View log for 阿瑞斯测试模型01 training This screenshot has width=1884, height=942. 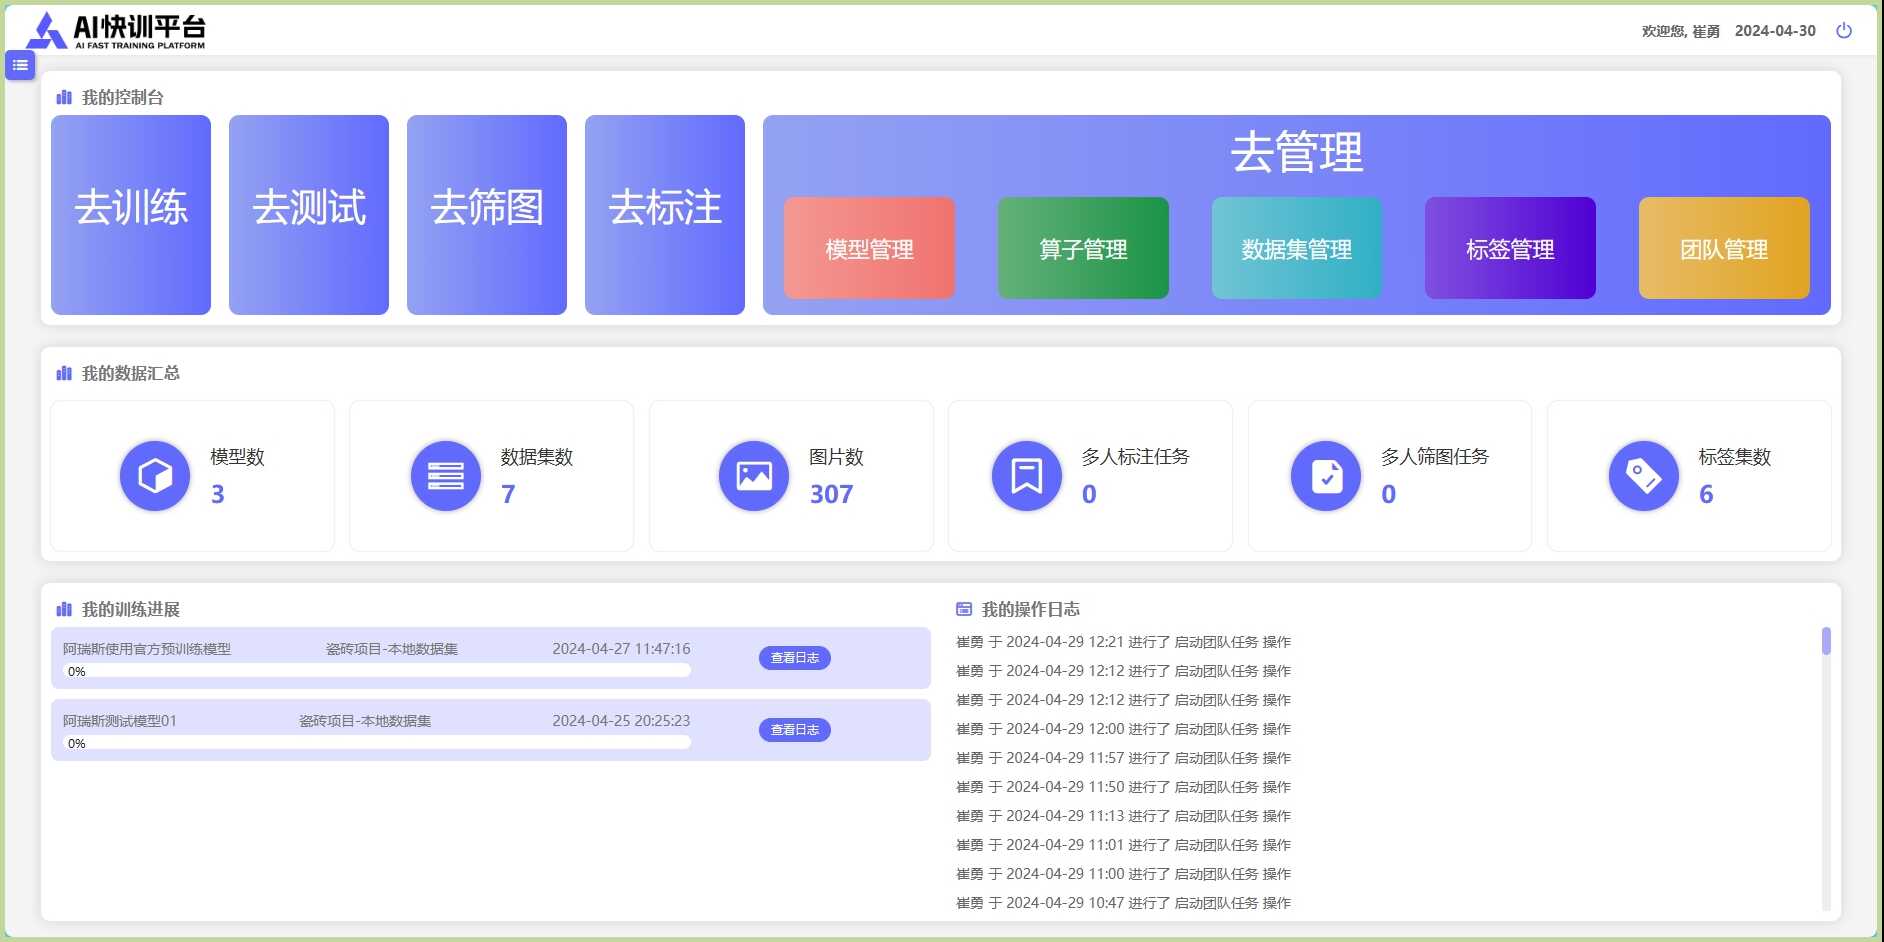coord(794,730)
